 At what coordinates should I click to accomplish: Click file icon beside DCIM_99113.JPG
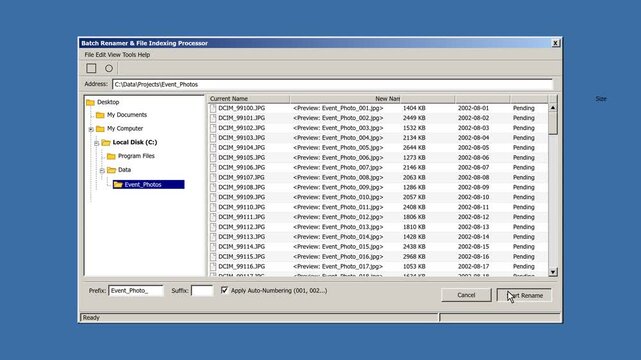pos(213,237)
